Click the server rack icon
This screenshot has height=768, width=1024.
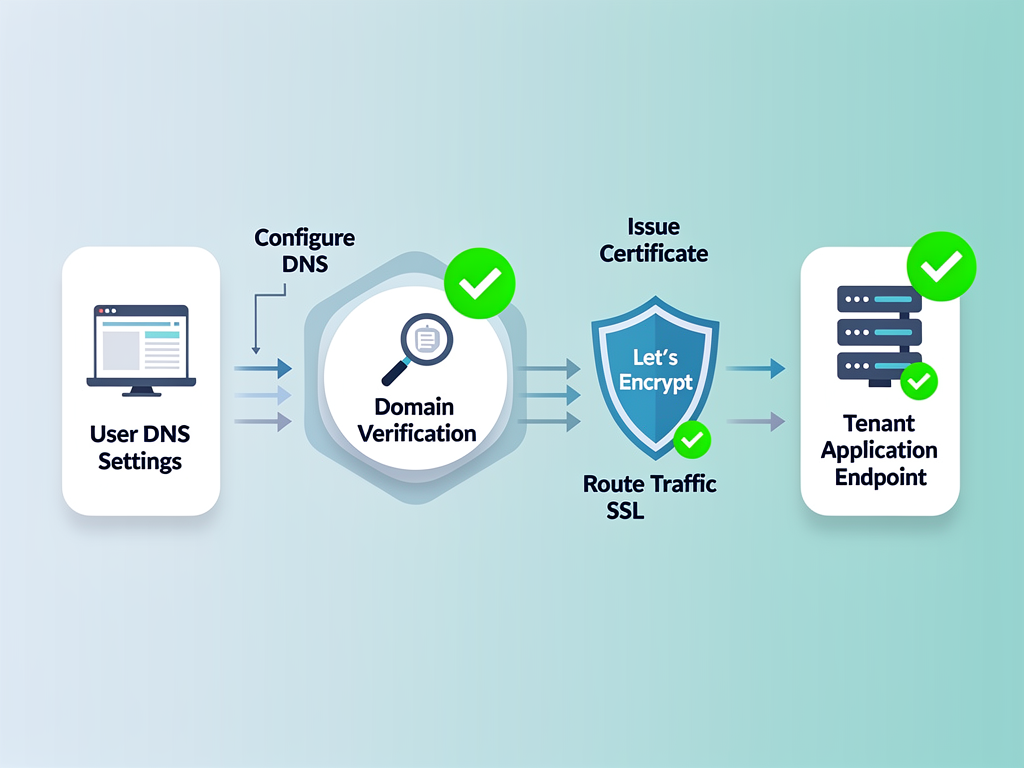[x=879, y=336]
